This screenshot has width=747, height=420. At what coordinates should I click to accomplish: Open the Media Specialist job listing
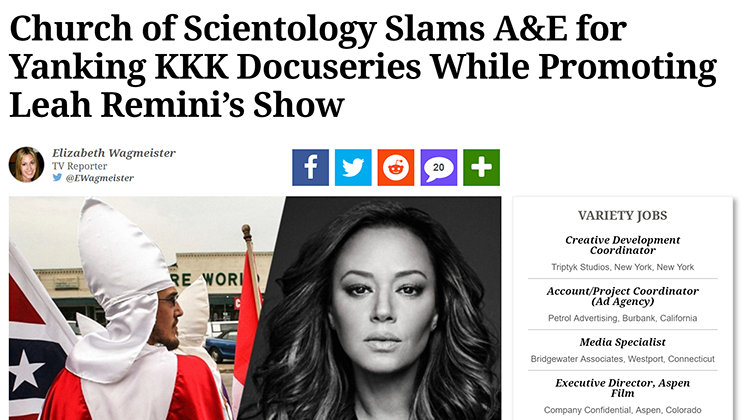point(623,342)
